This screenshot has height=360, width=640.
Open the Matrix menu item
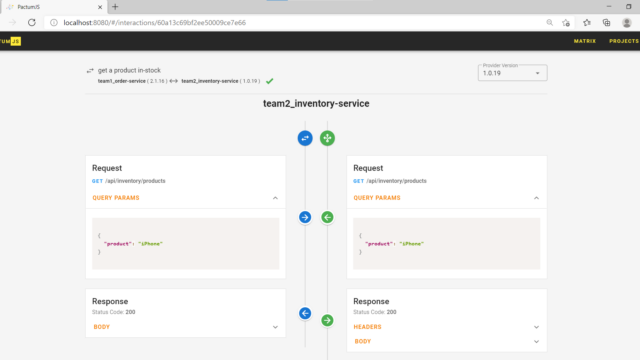pyautogui.click(x=584, y=41)
